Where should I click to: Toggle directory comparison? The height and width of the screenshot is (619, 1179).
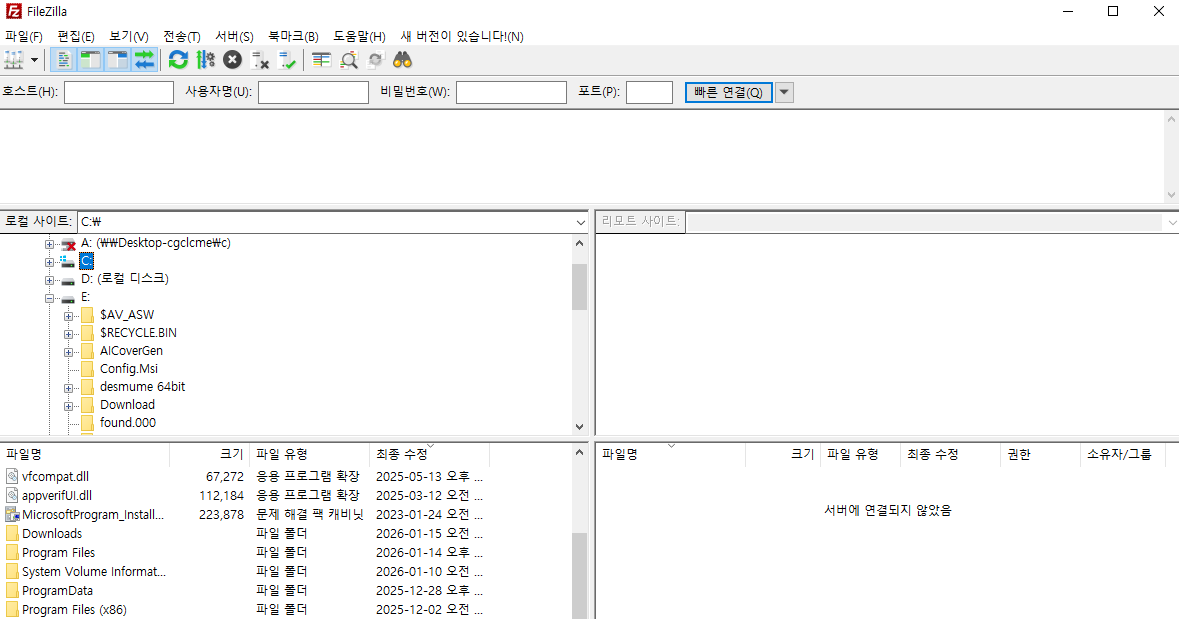[x=349, y=60]
